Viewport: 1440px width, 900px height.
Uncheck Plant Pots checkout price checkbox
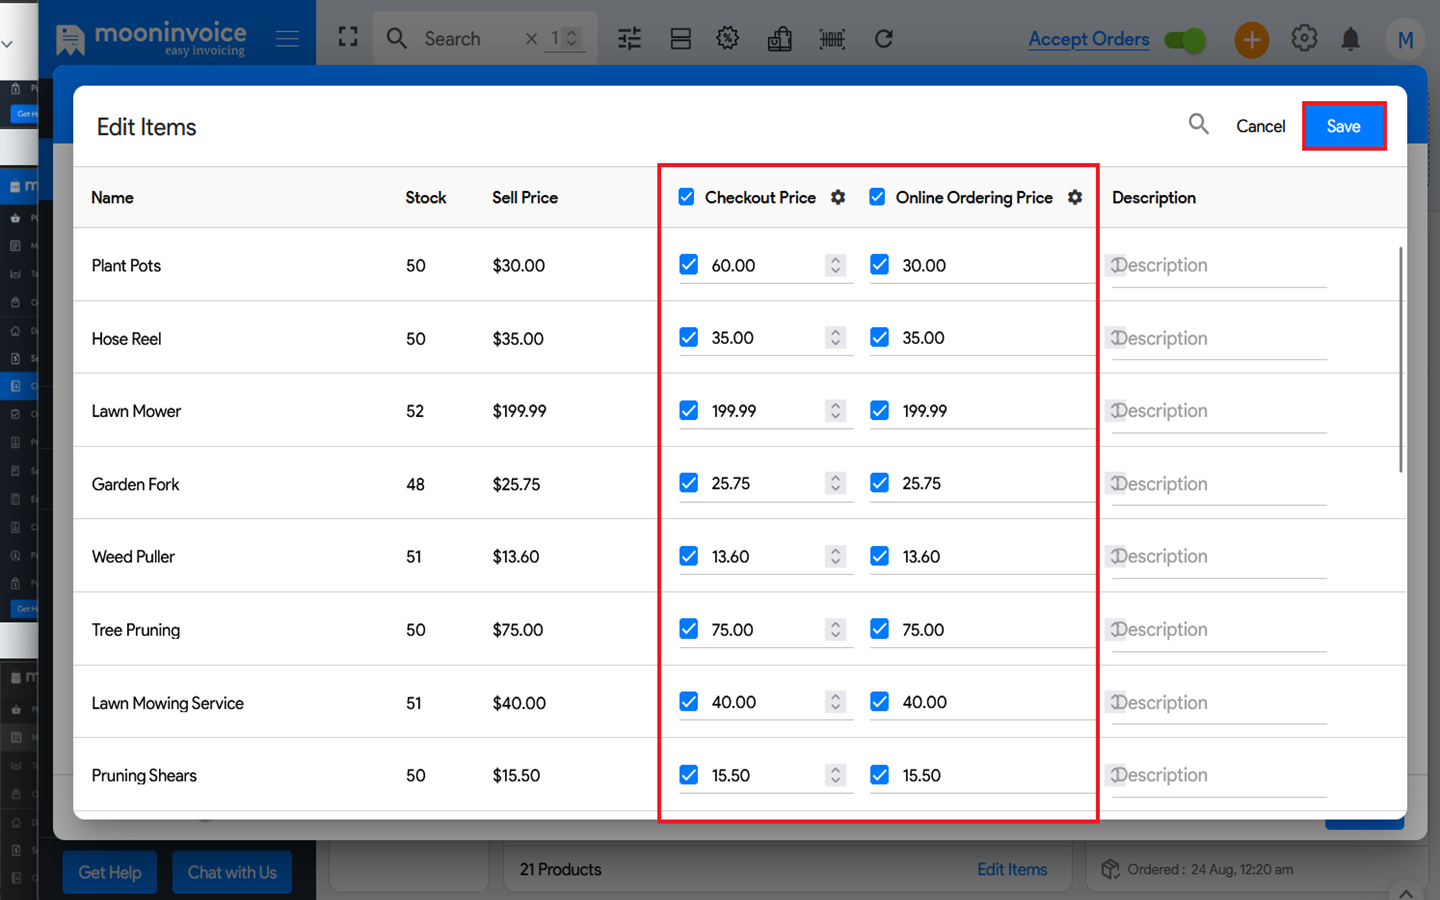click(689, 265)
